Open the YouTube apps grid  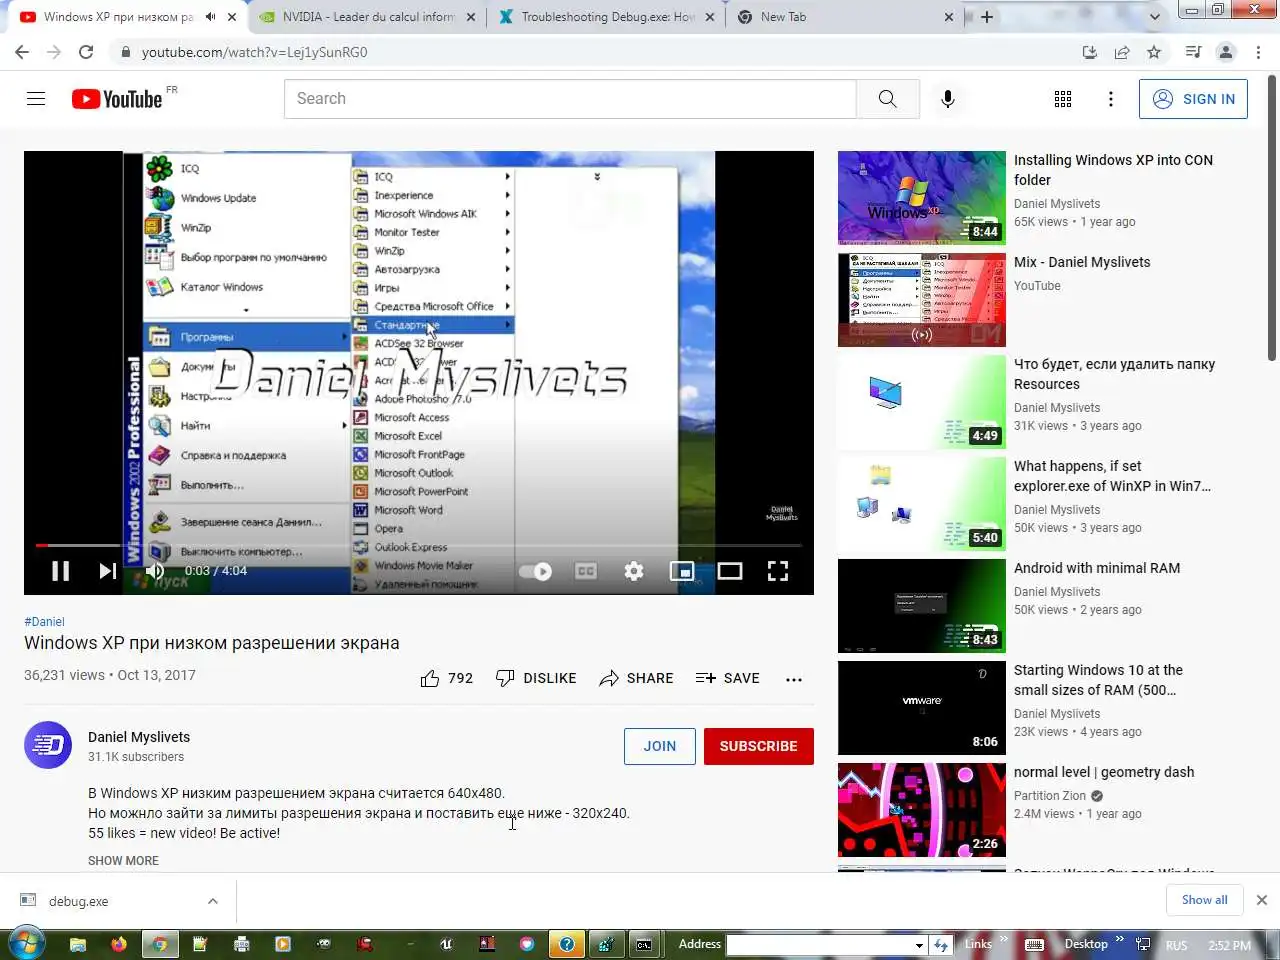pos(1063,99)
